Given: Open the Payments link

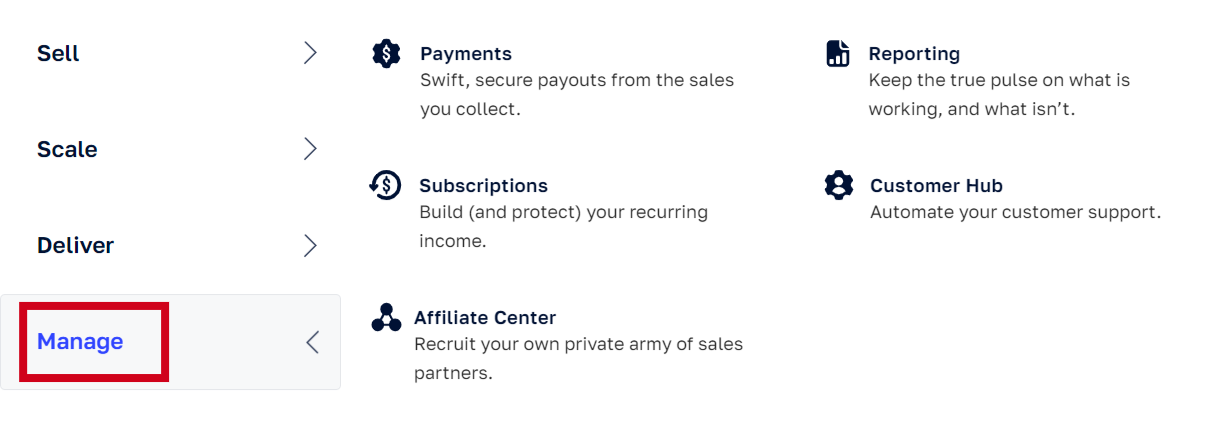Looking at the screenshot, I should click(x=466, y=54).
